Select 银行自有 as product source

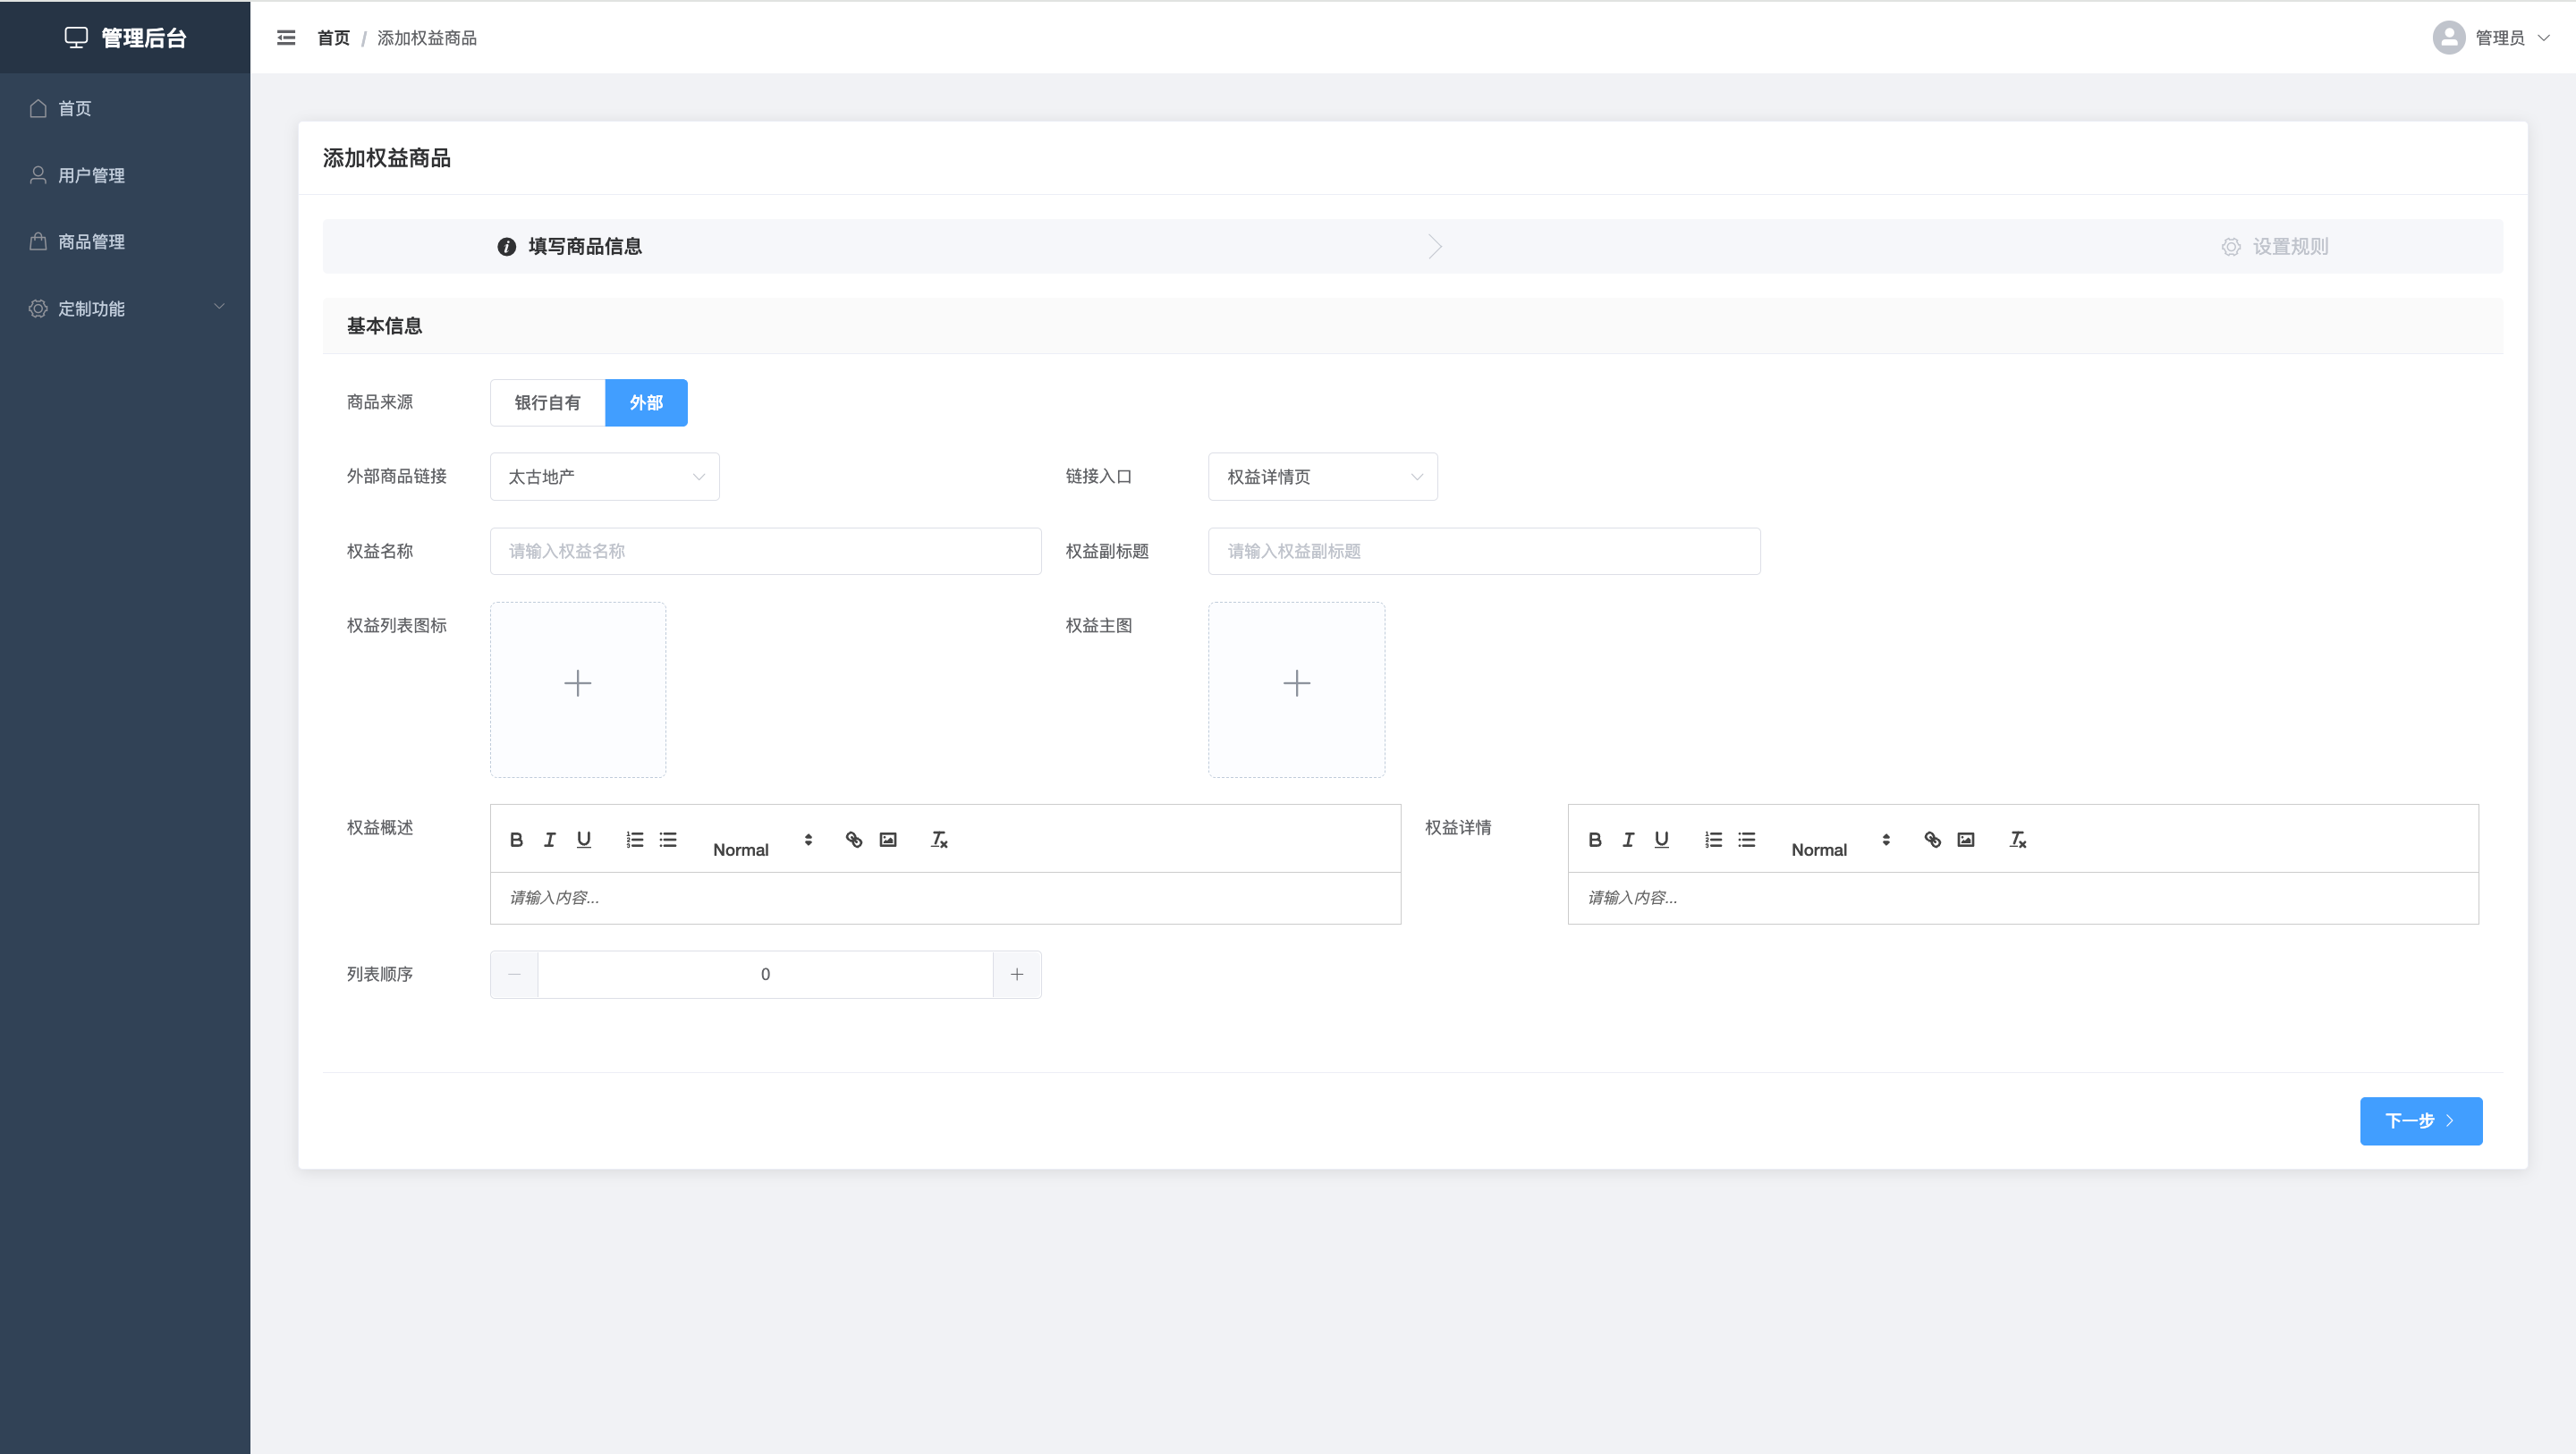[x=547, y=402]
